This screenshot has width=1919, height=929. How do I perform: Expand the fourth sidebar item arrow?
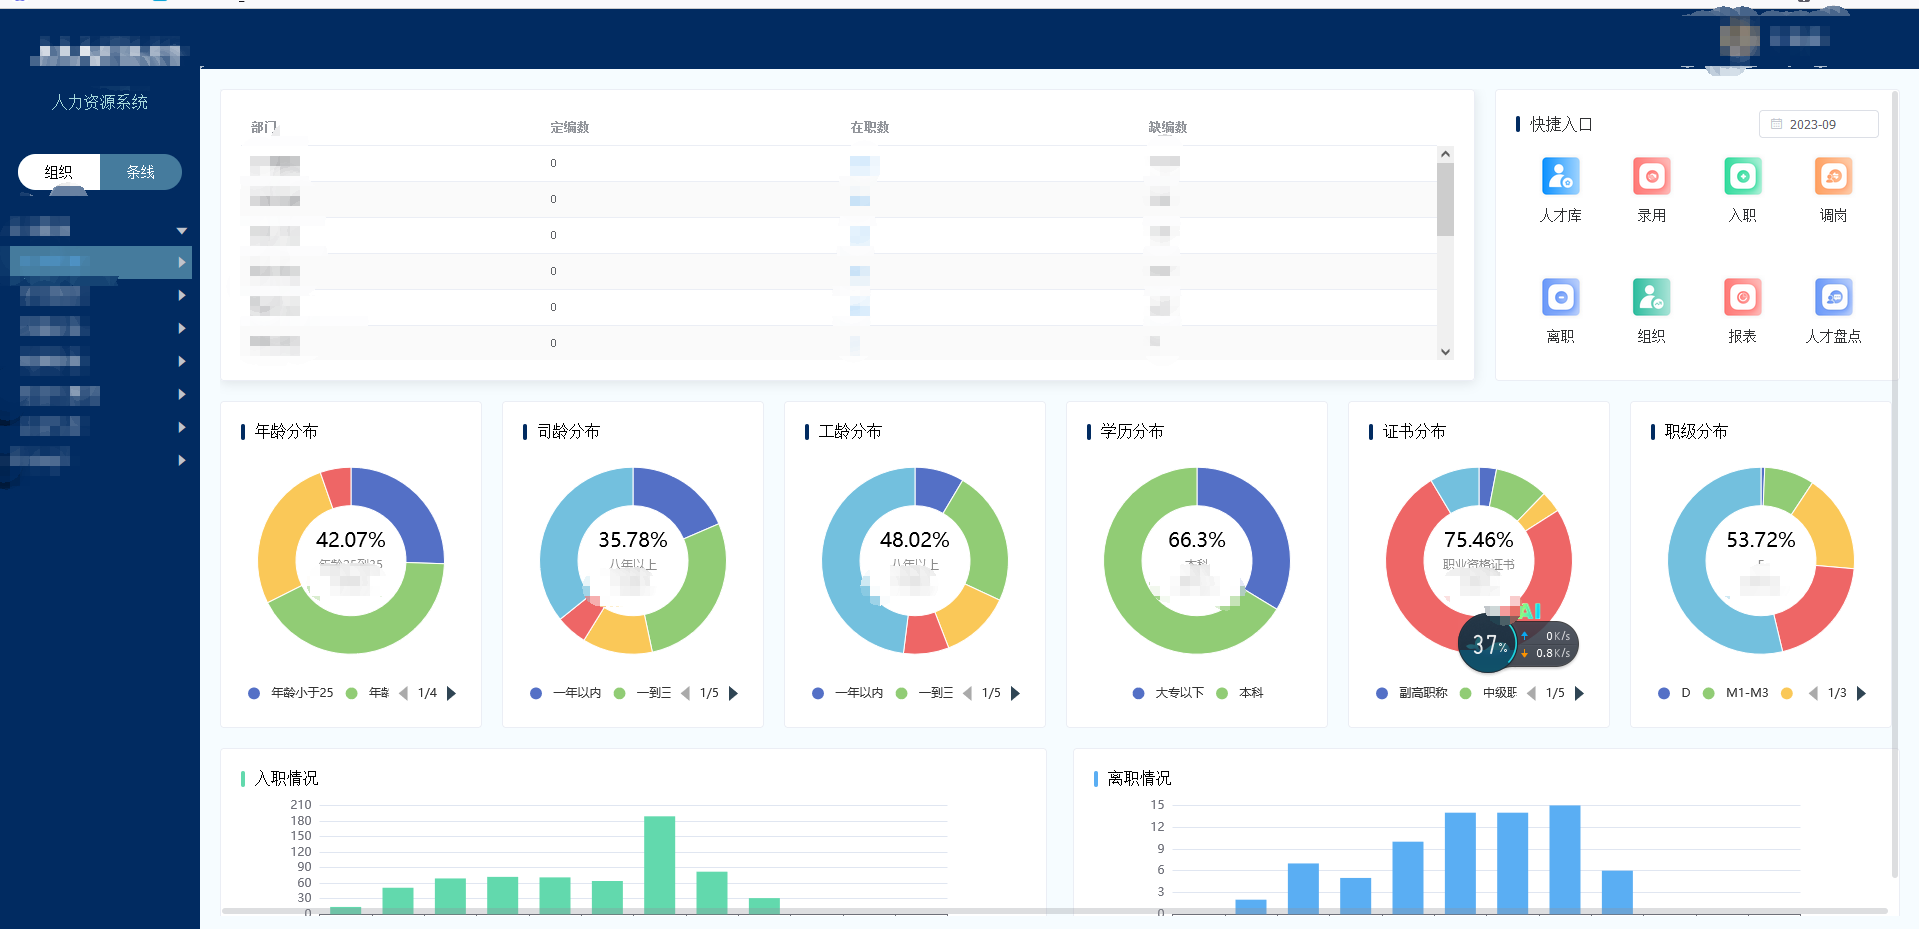(181, 328)
